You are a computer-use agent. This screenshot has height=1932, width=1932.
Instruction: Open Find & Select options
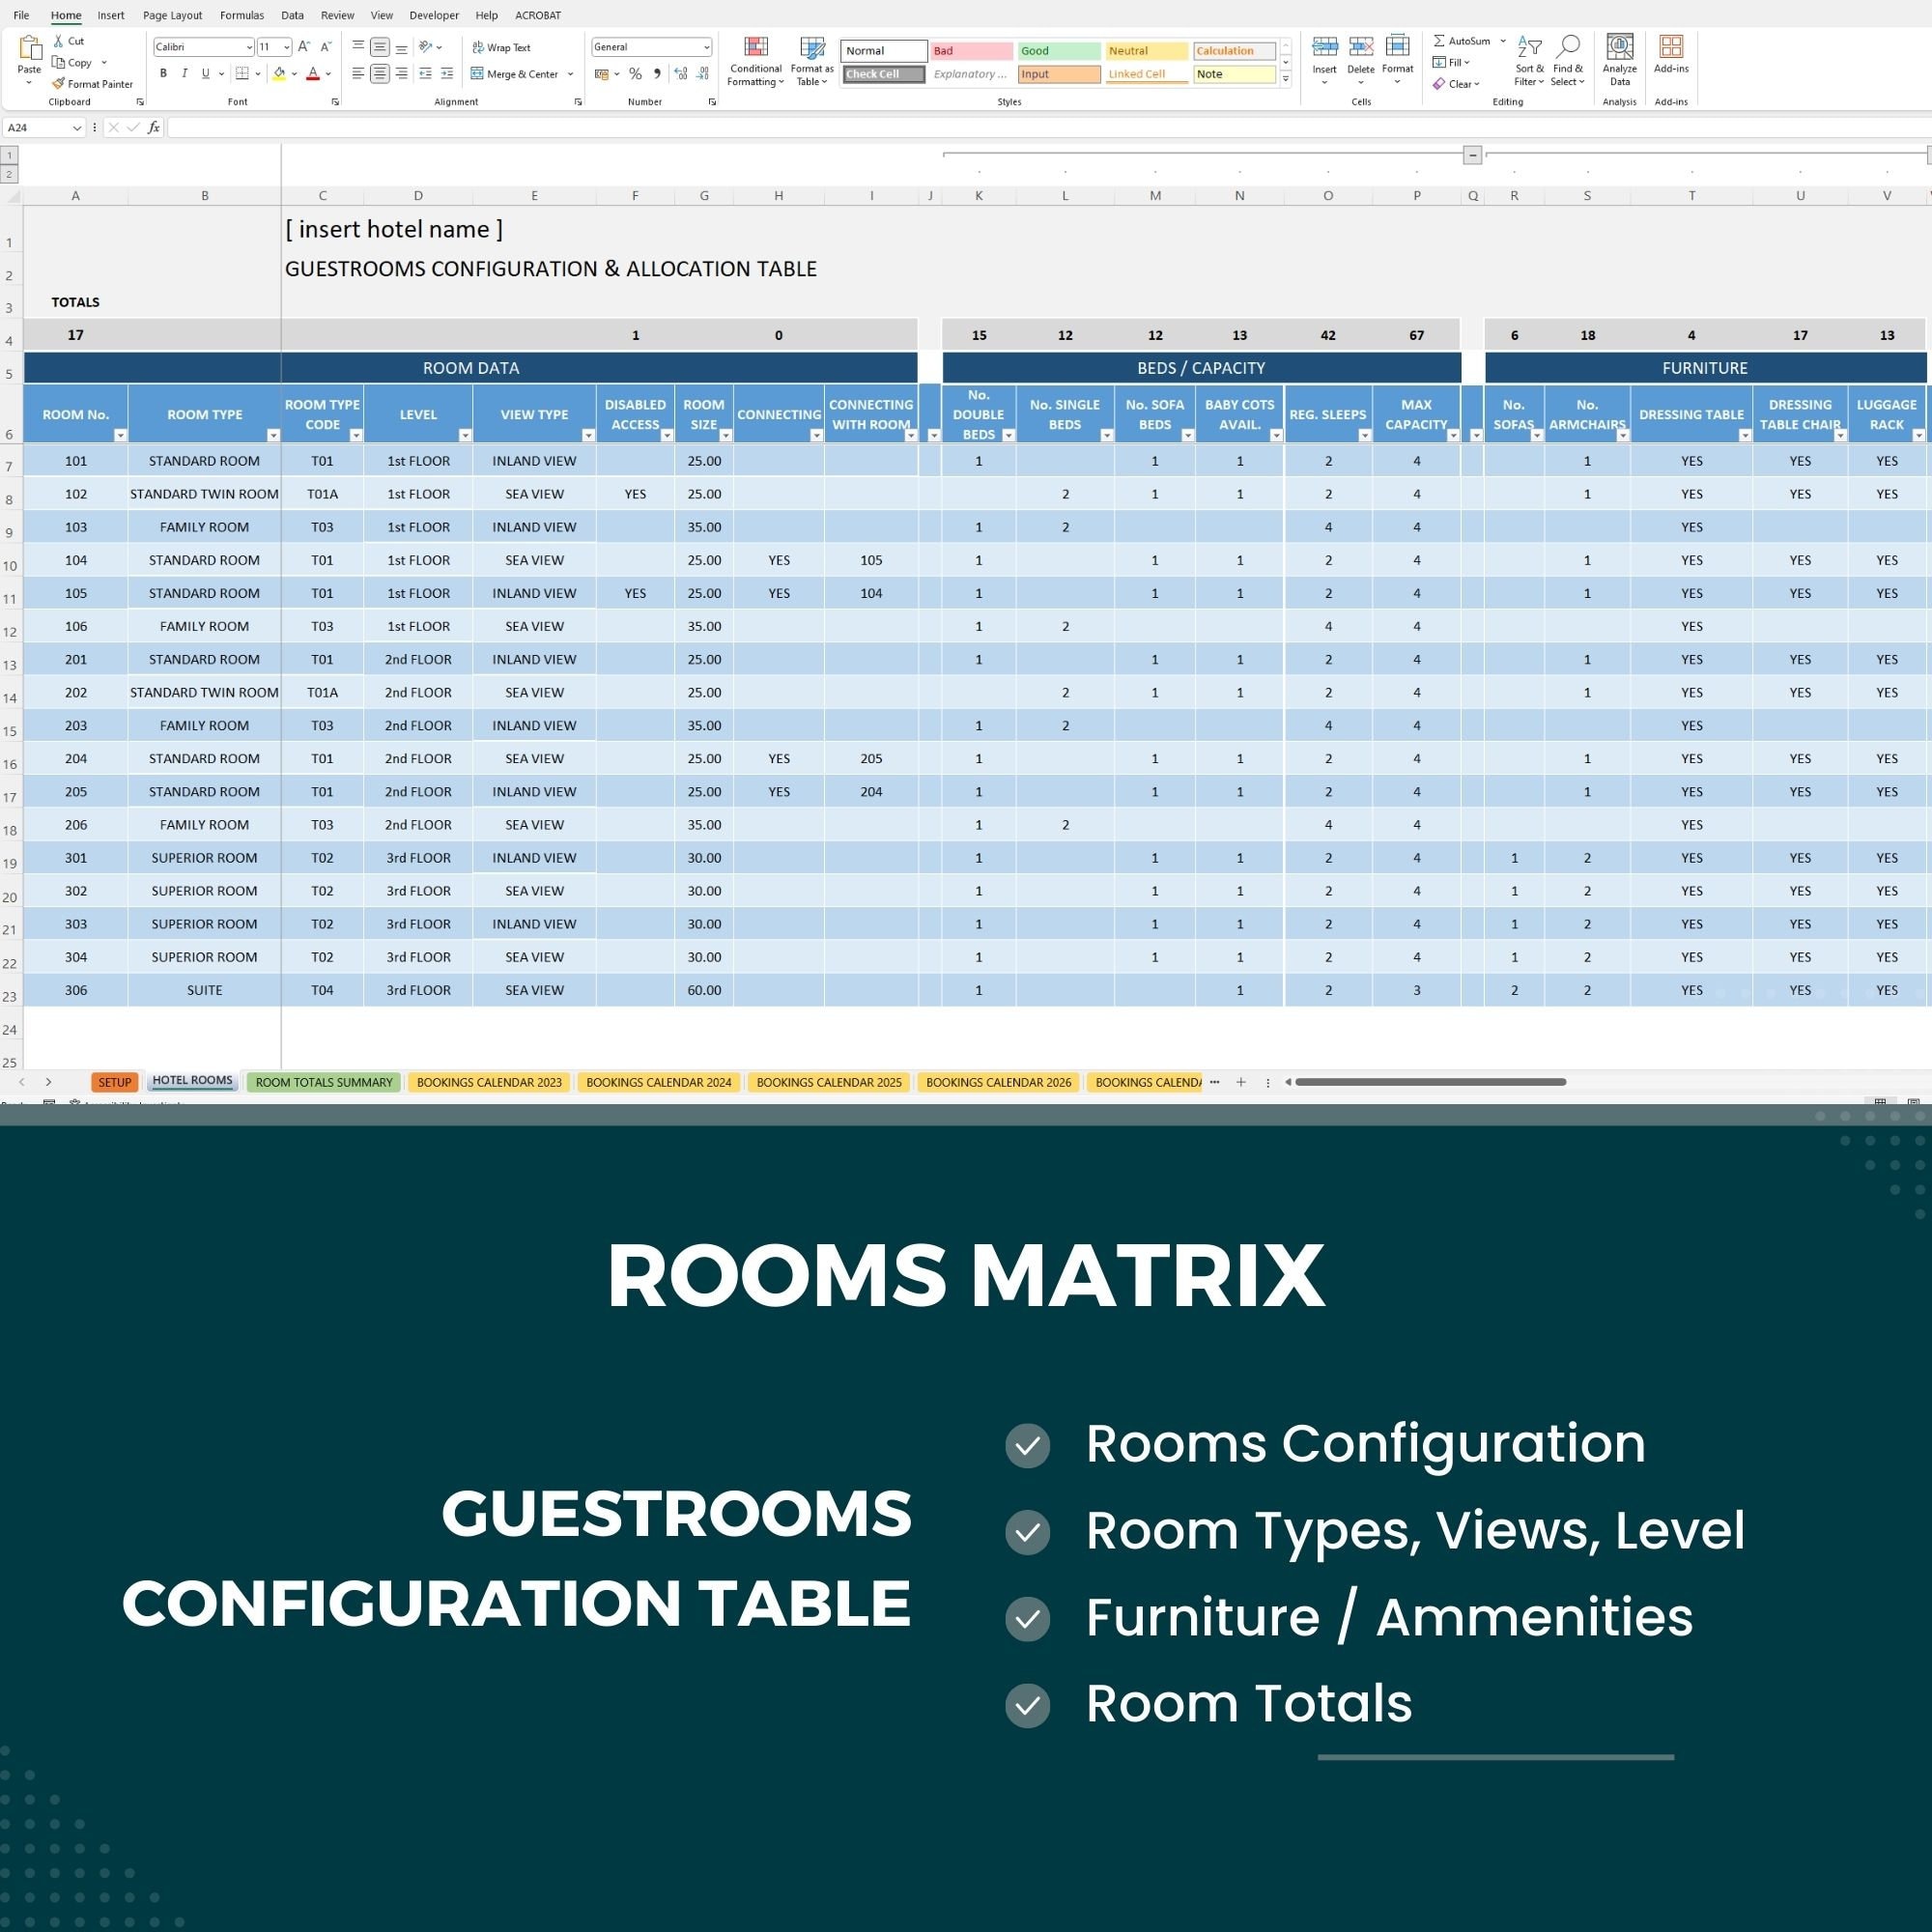1567,60
